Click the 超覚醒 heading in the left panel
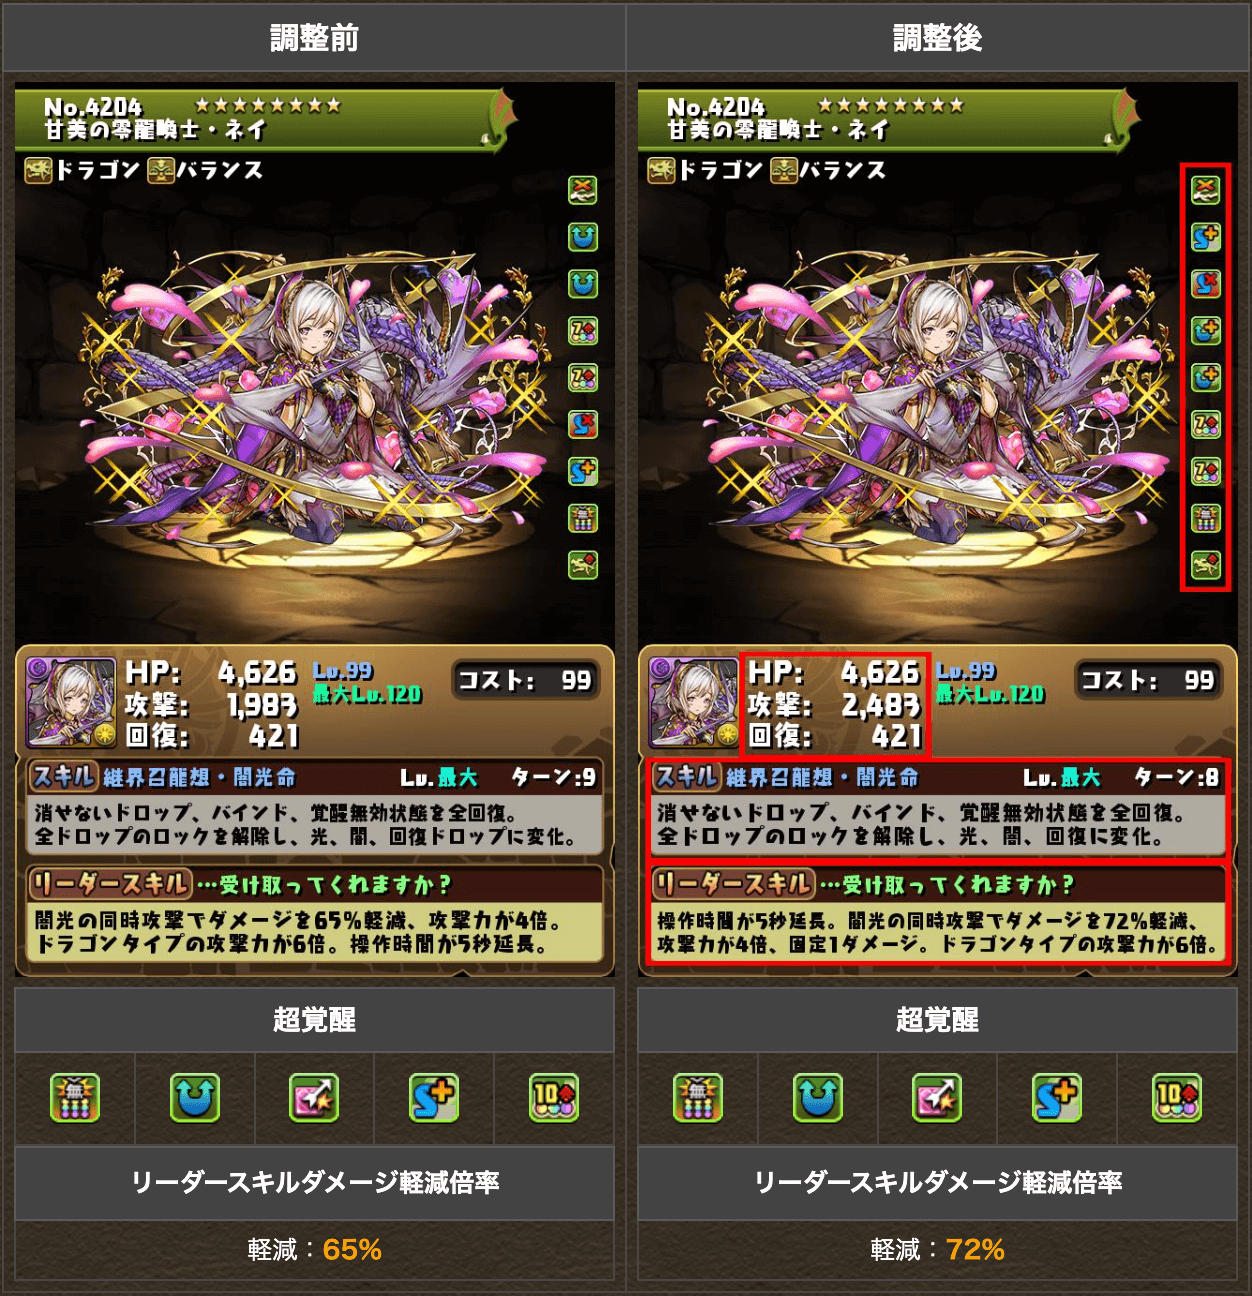Viewport: 1252px width, 1296px height. [314, 1020]
